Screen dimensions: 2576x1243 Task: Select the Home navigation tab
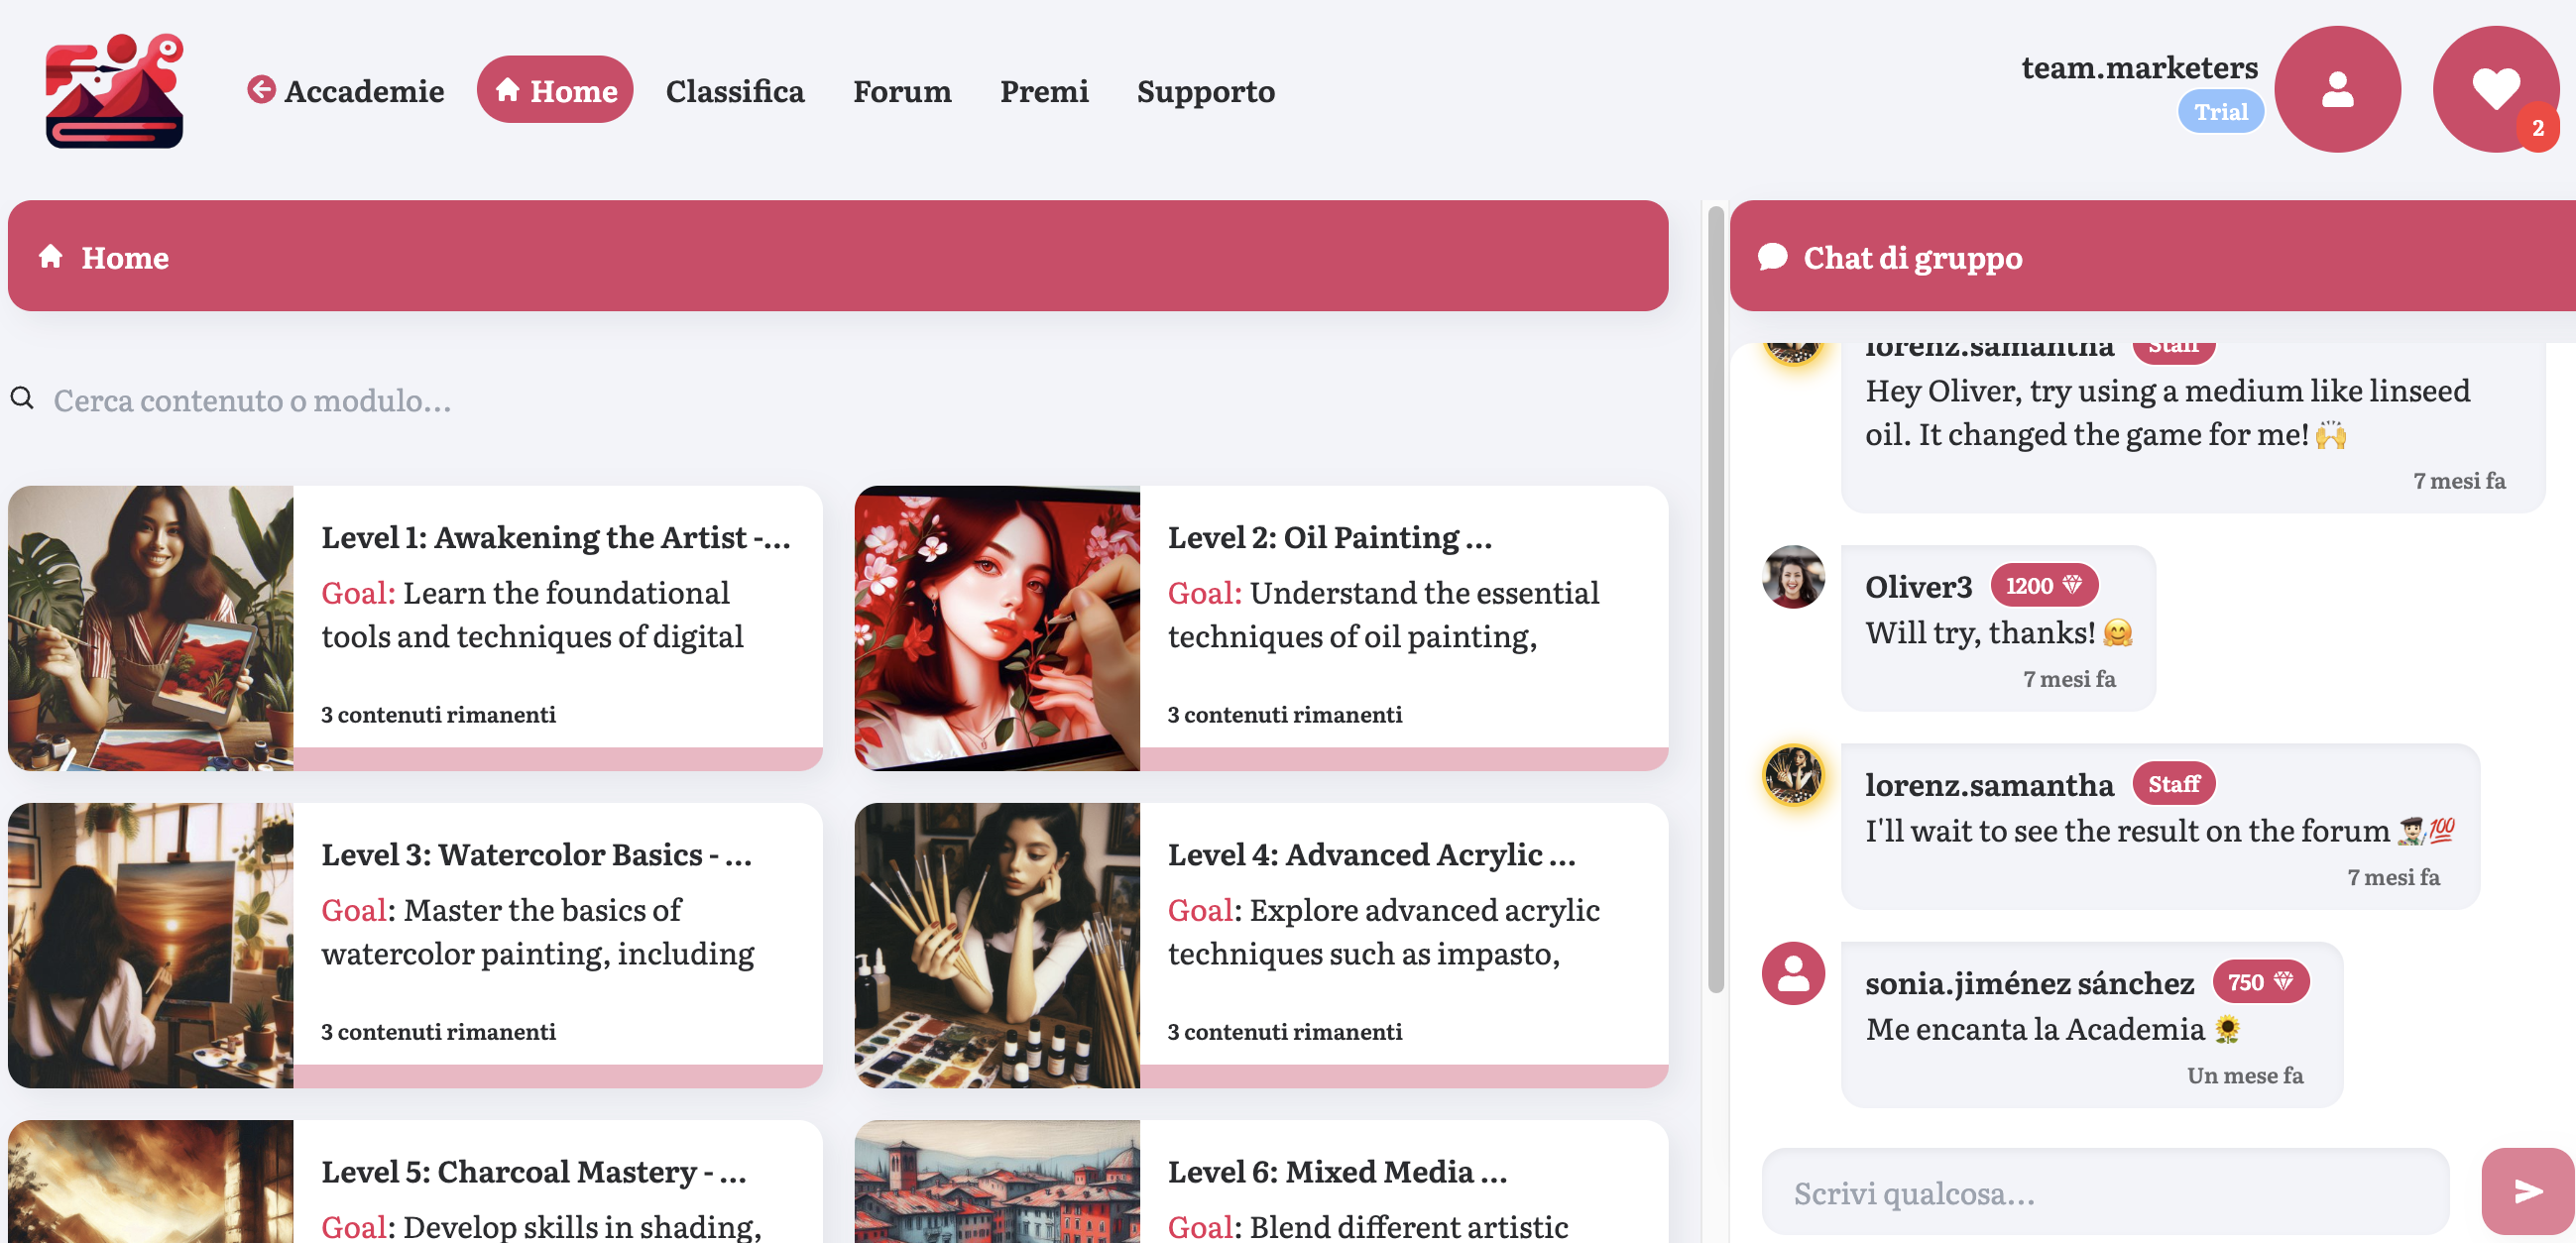(555, 90)
